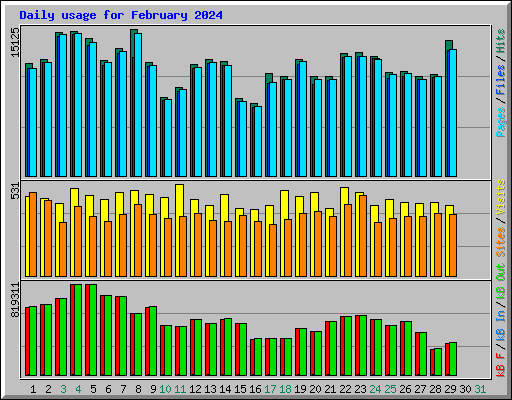The width and height of the screenshot is (512, 400).
Task: Click day label 23 on x-axis
Action: tap(360, 389)
